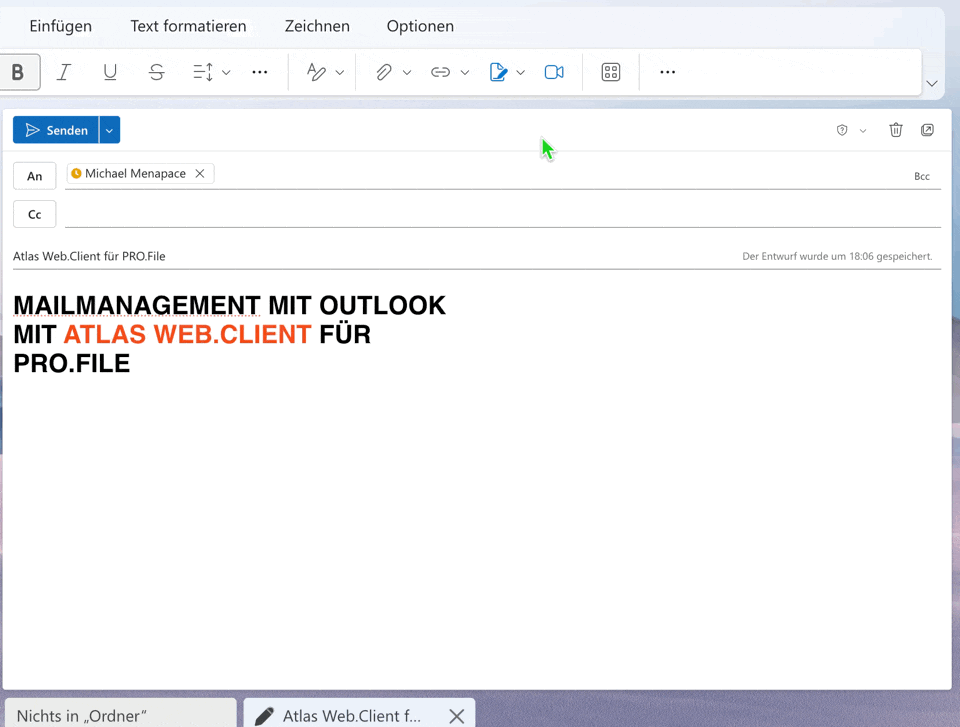
Task: Click the MAILMANAGEMENT heading word
Action: pos(137,306)
